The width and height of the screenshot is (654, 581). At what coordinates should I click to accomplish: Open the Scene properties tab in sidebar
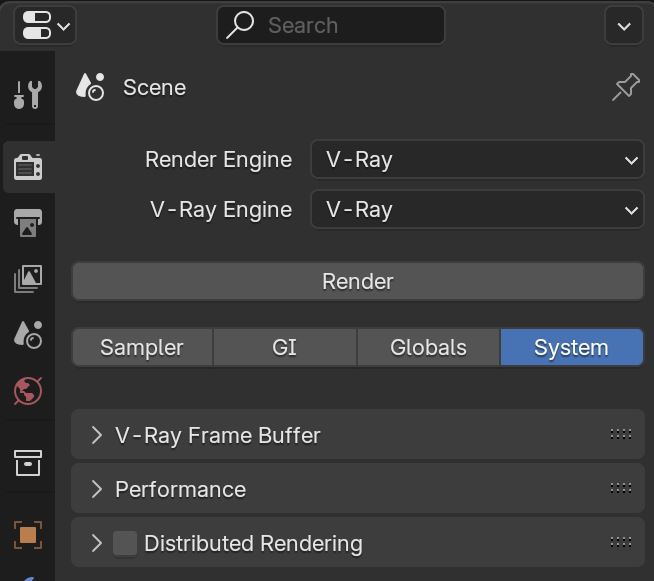click(x=28, y=335)
